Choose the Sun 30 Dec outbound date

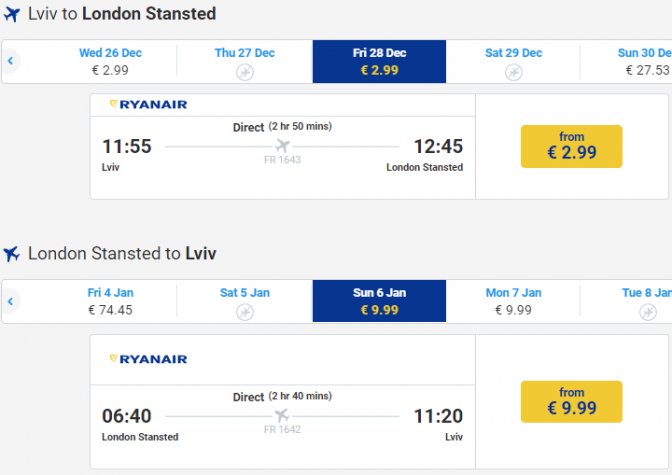643,61
